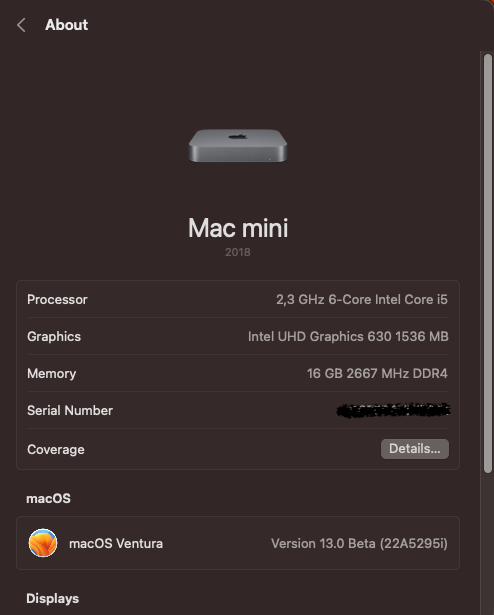Click the 'Displays' section heading

(x=53, y=599)
